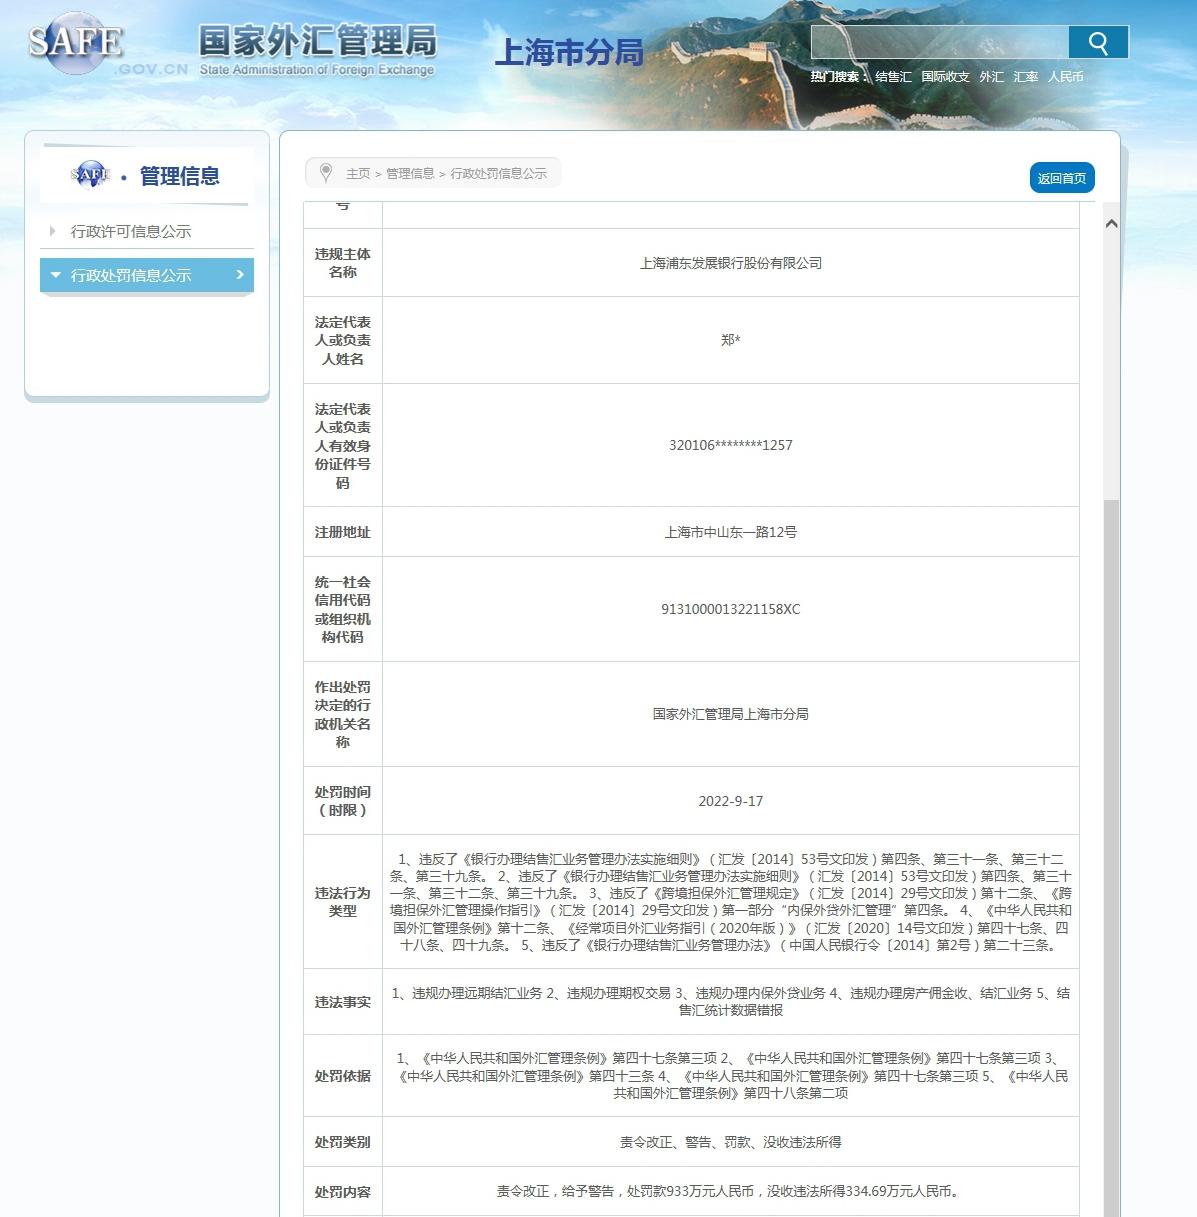Image resolution: width=1197 pixels, height=1217 pixels.
Task: Click the 处罚时间(时限) row label
Action: coord(343,801)
